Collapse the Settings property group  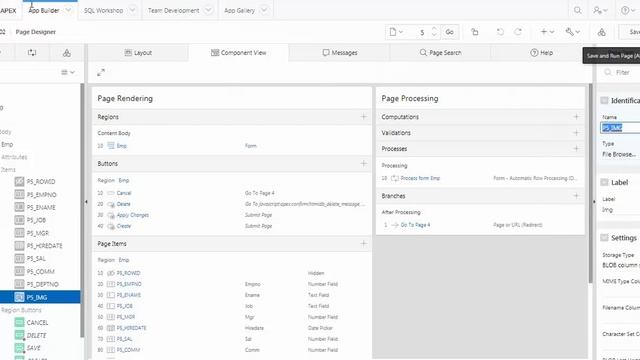coord(604,238)
